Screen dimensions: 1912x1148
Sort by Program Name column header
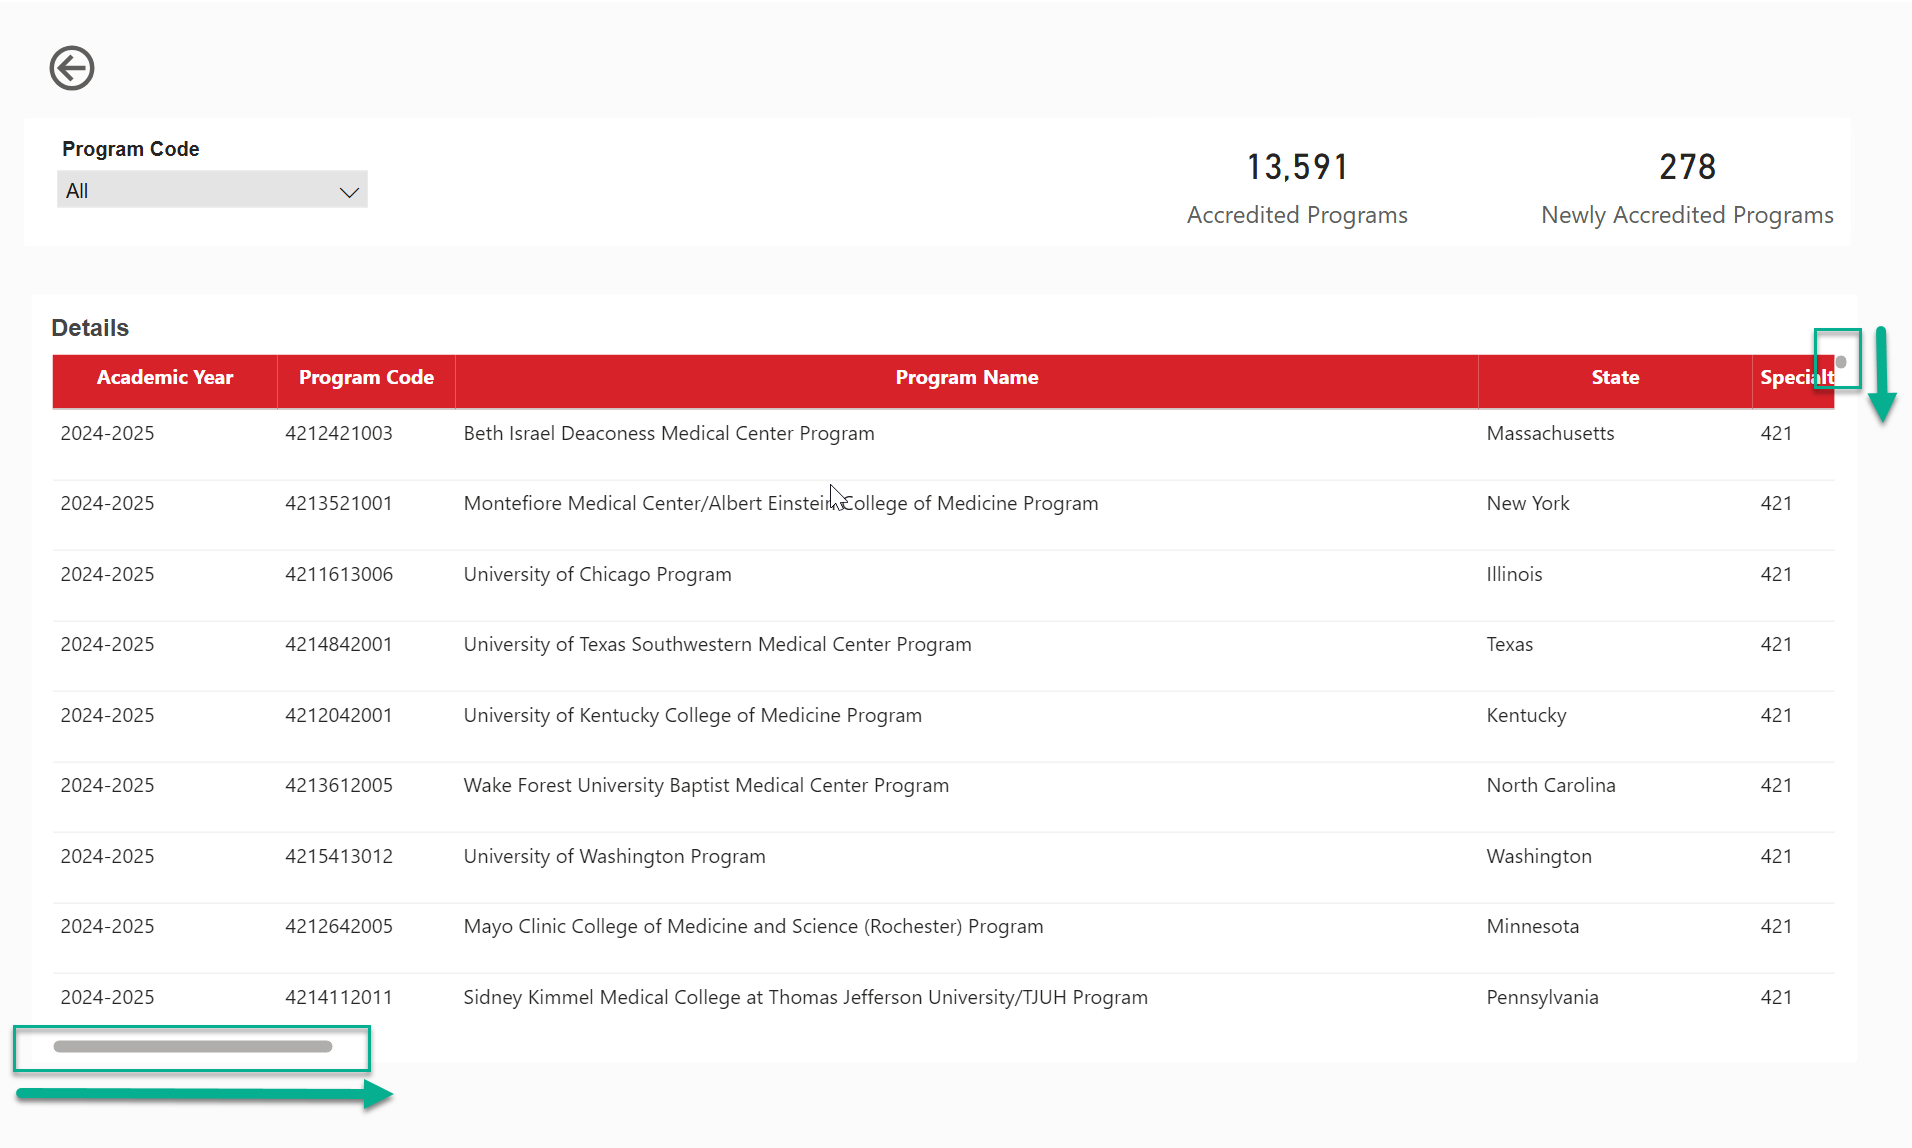click(x=966, y=378)
